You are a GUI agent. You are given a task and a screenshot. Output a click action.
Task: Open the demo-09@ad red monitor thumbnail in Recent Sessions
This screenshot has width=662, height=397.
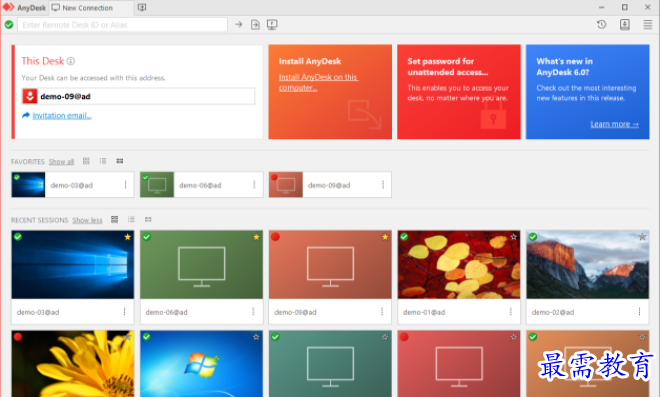point(330,264)
